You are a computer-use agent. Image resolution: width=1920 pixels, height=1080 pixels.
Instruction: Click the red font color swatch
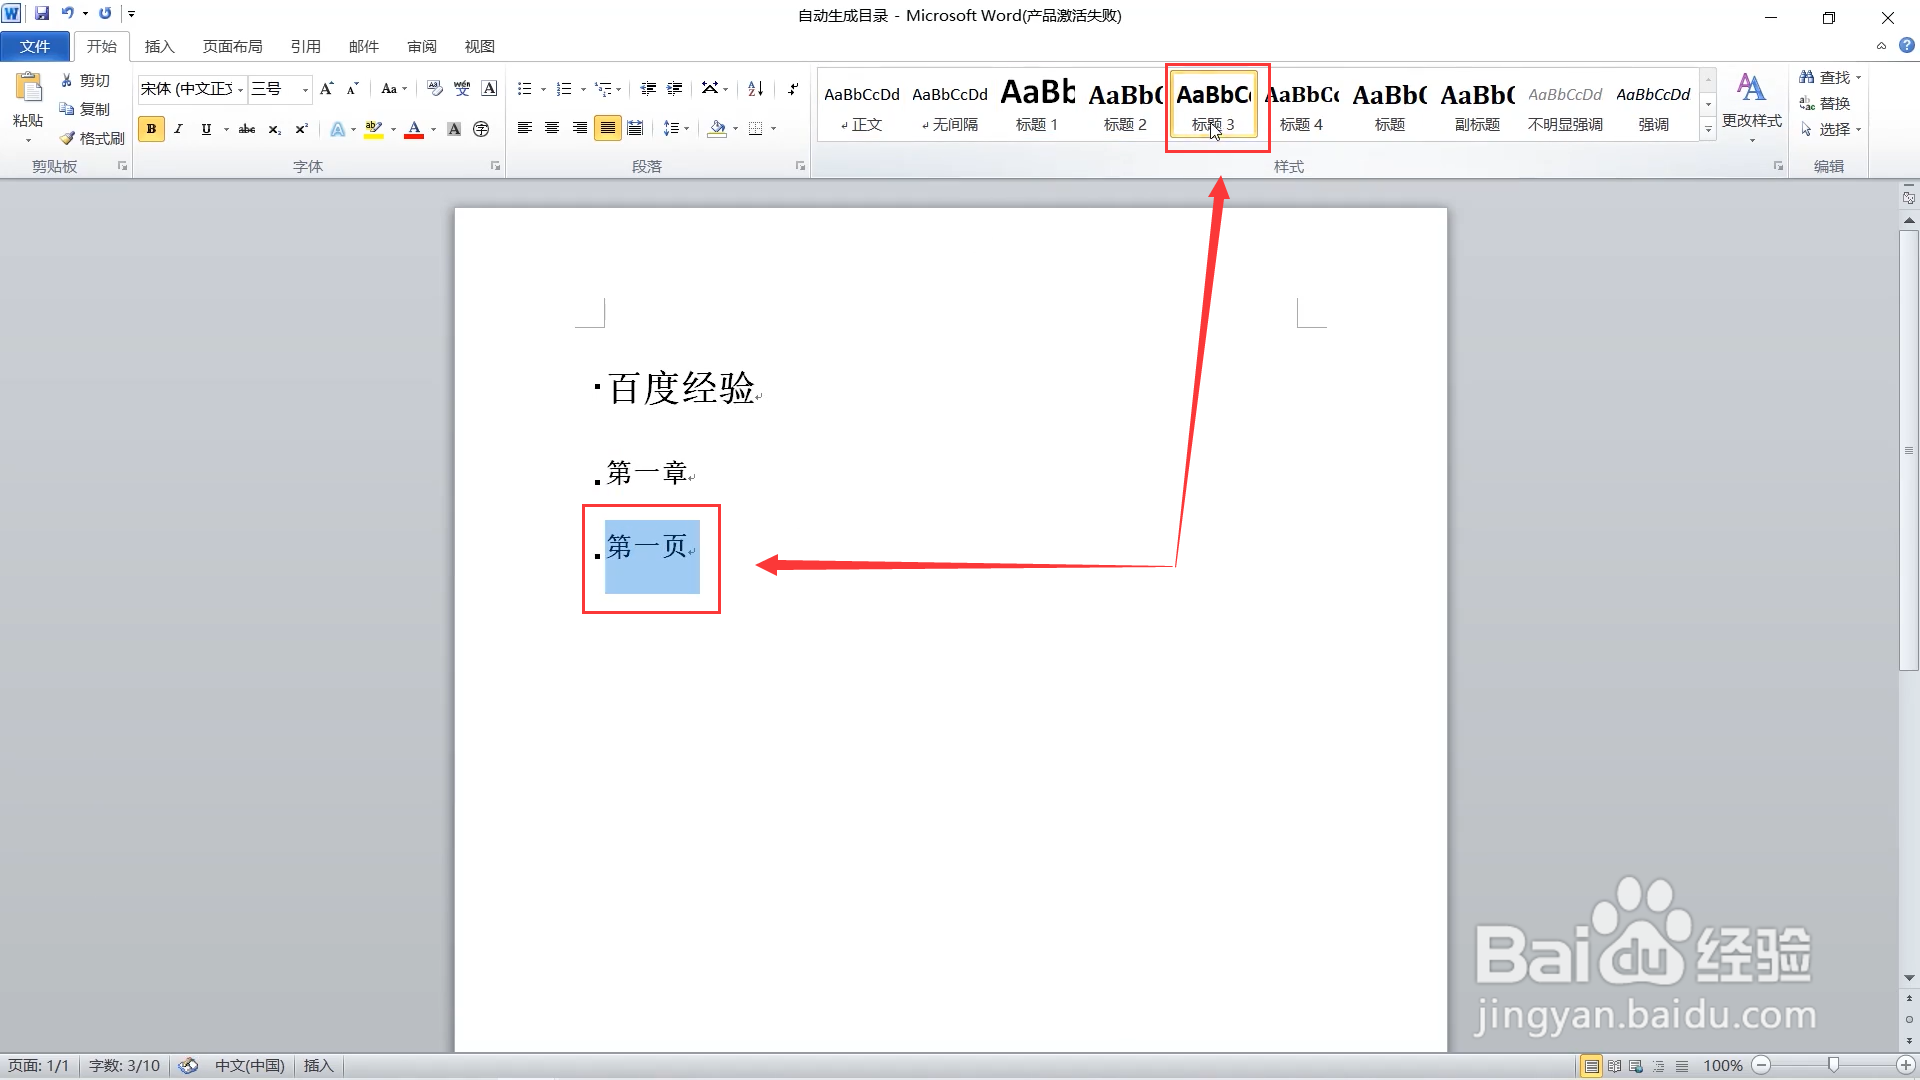coord(414,129)
